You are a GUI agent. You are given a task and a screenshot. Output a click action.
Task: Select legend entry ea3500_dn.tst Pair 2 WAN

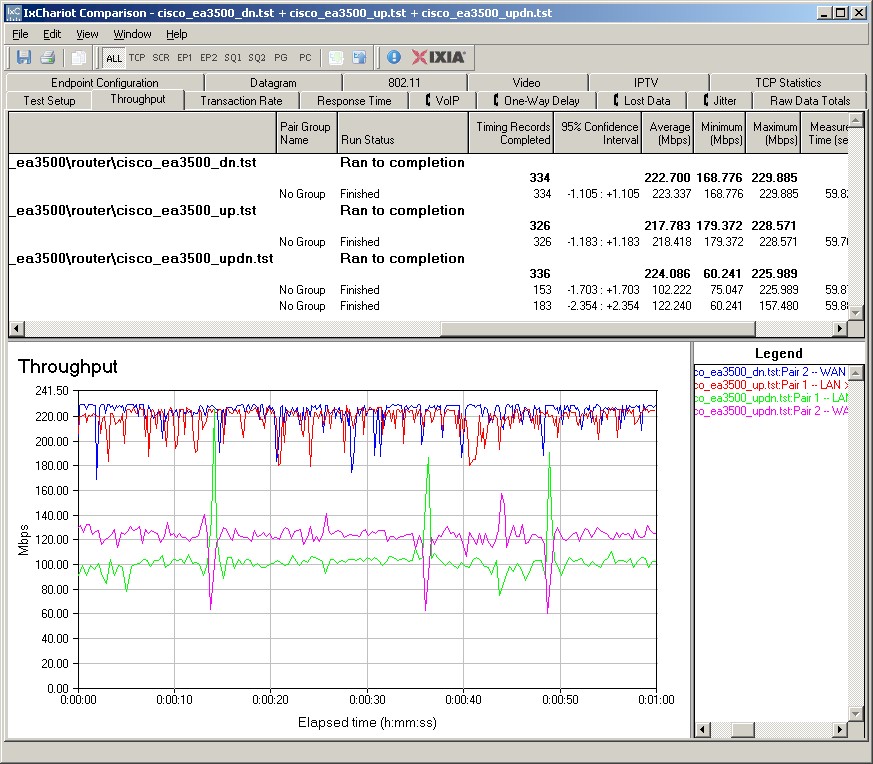click(771, 371)
